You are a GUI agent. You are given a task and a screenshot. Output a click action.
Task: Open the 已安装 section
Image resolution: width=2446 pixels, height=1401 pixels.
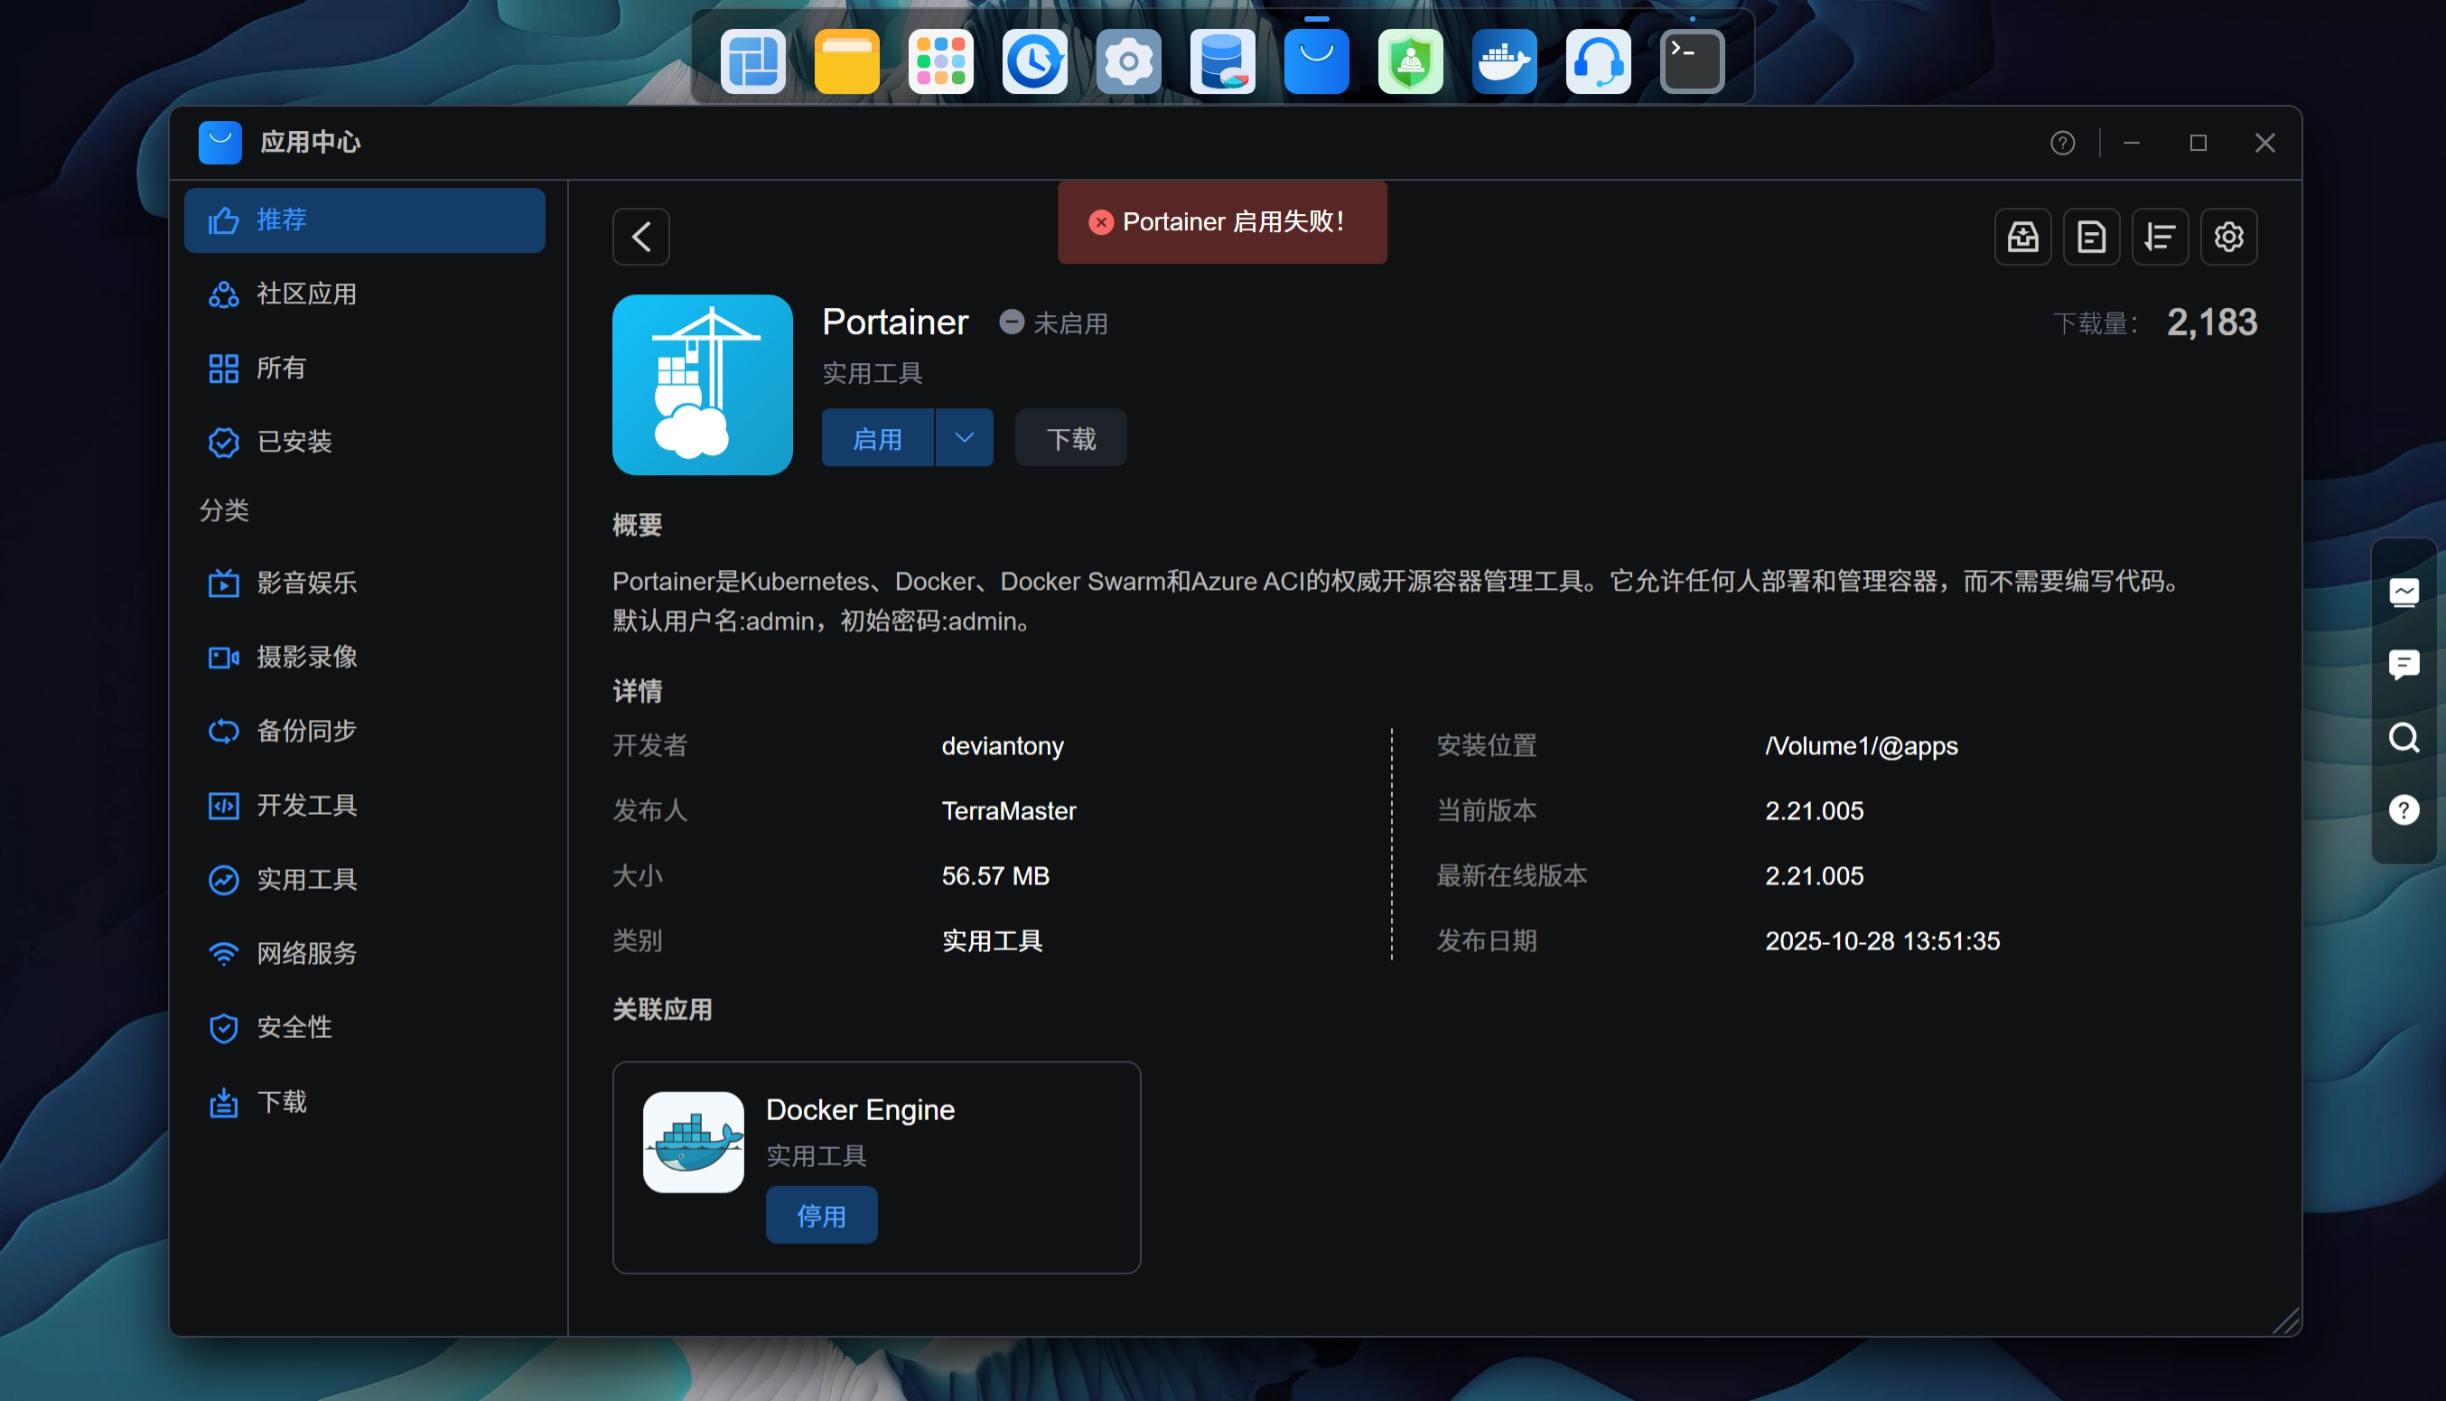tap(294, 442)
